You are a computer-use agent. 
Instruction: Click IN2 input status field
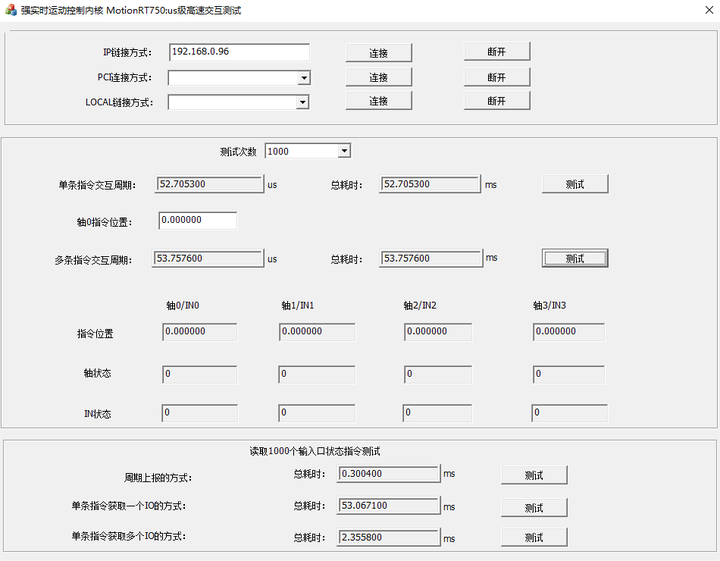click(437, 413)
